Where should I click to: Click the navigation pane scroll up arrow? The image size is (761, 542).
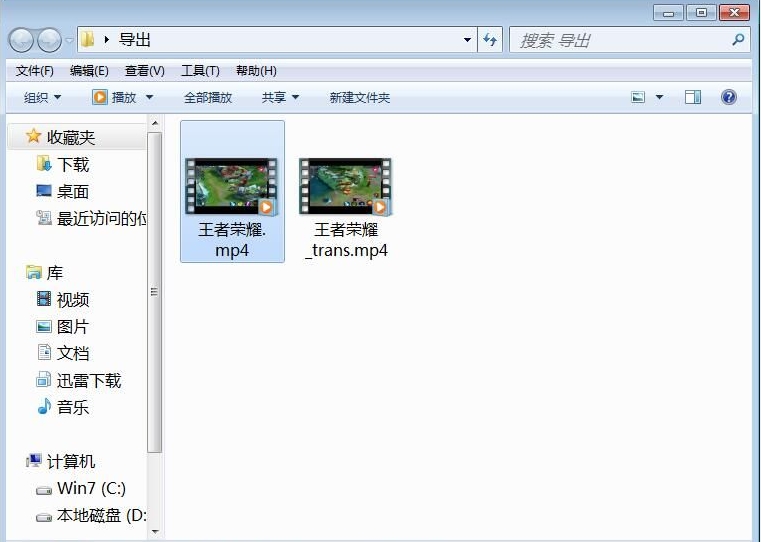(155, 123)
